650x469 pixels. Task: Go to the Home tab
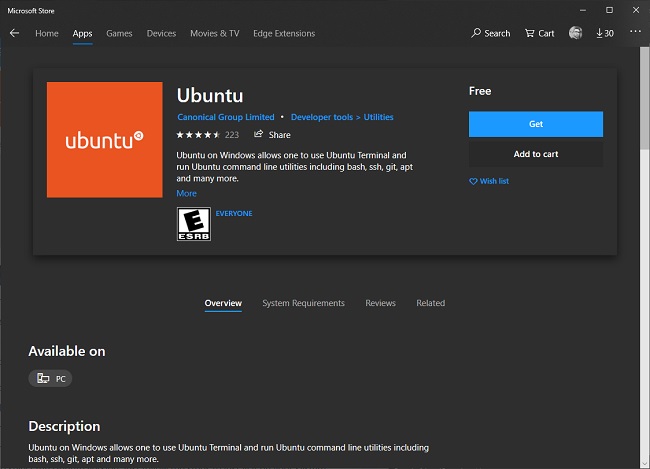tap(47, 33)
